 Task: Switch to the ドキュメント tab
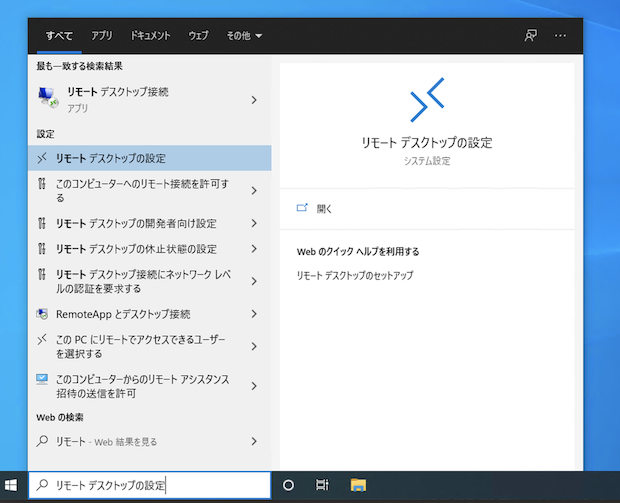pos(150,36)
